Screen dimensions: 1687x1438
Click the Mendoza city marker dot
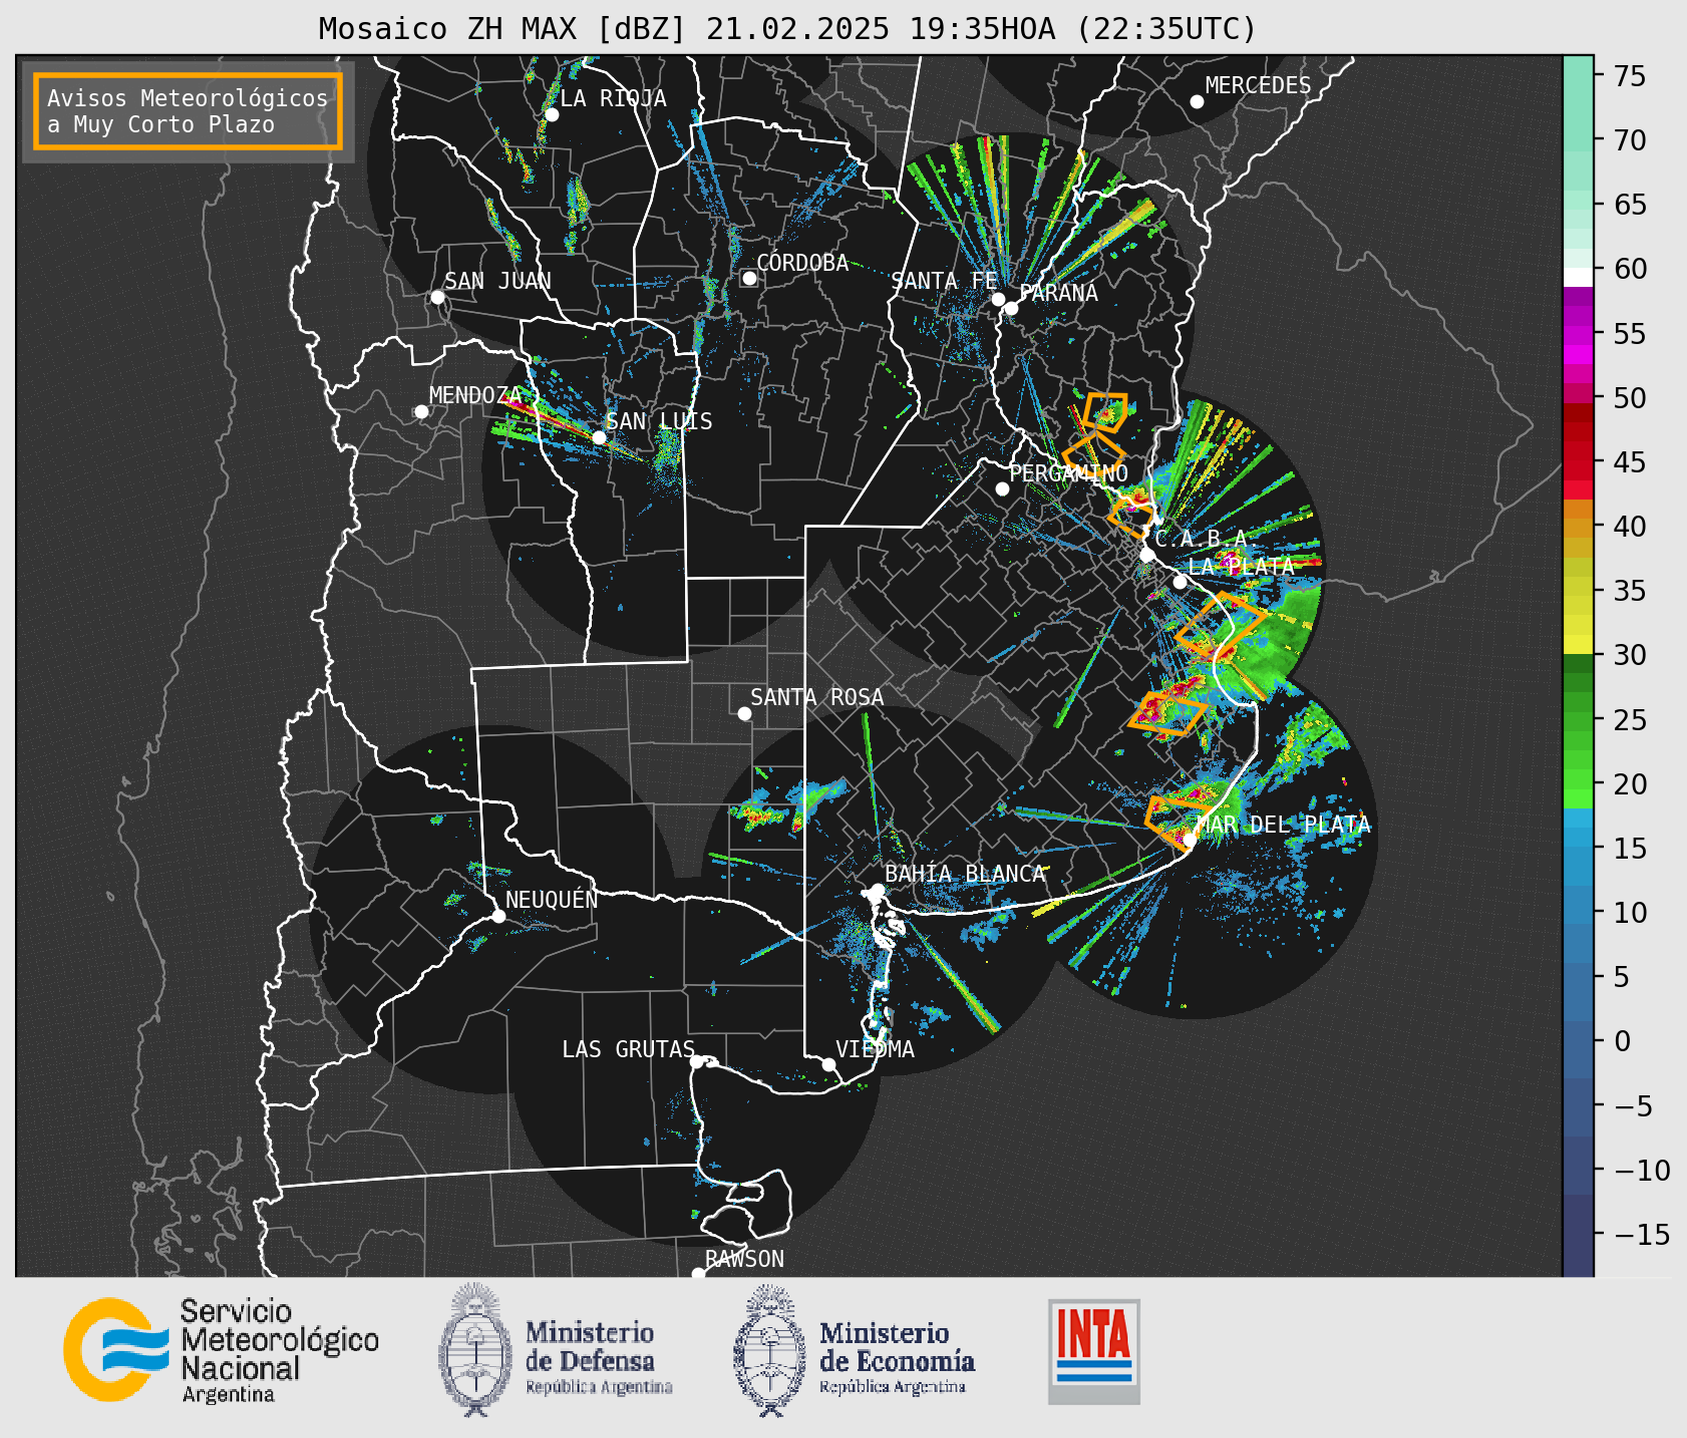[x=421, y=412]
